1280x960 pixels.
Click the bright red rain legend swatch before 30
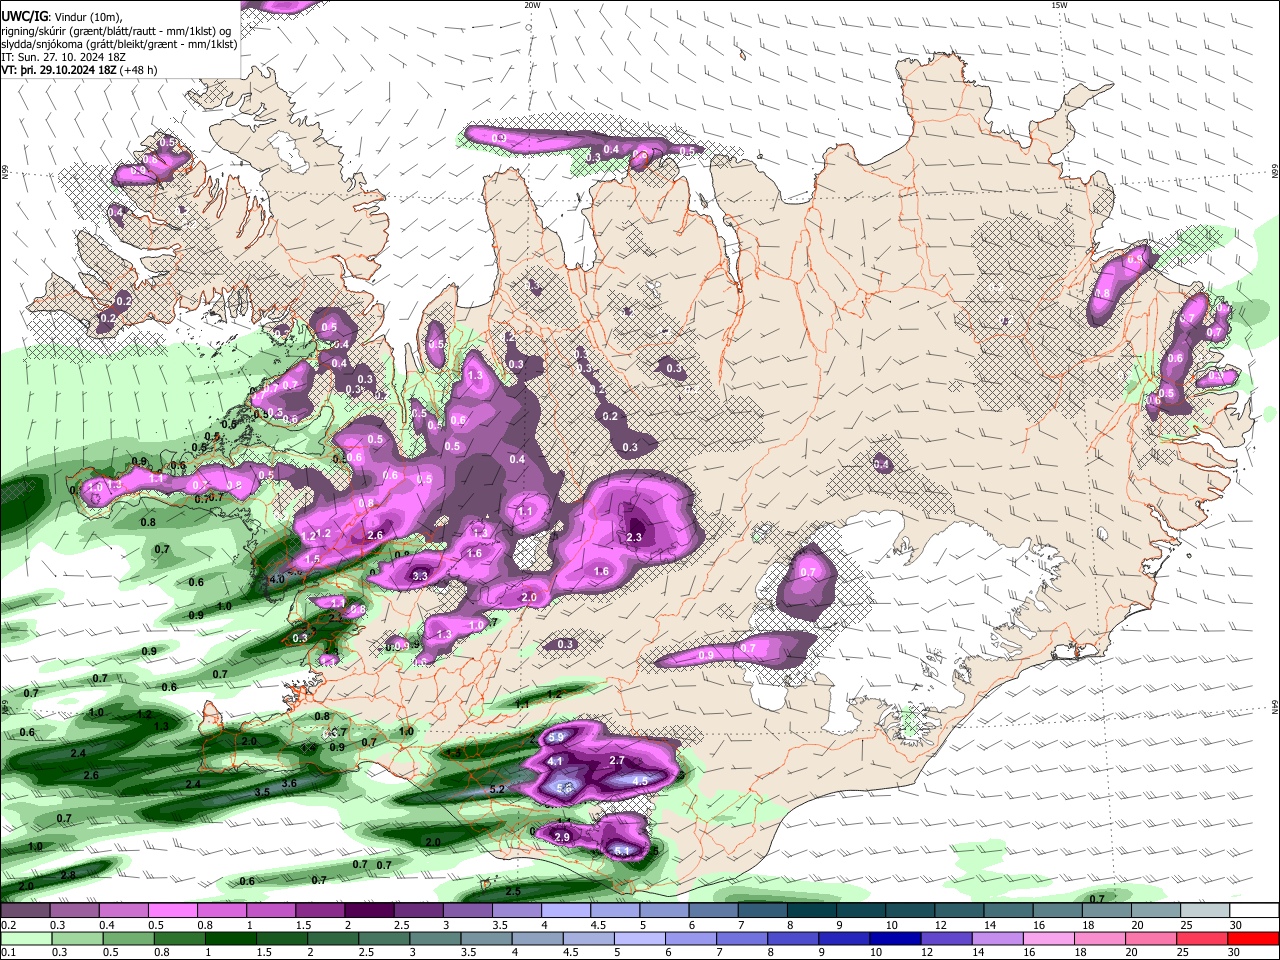pyautogui.click(x=1251, y=938)
